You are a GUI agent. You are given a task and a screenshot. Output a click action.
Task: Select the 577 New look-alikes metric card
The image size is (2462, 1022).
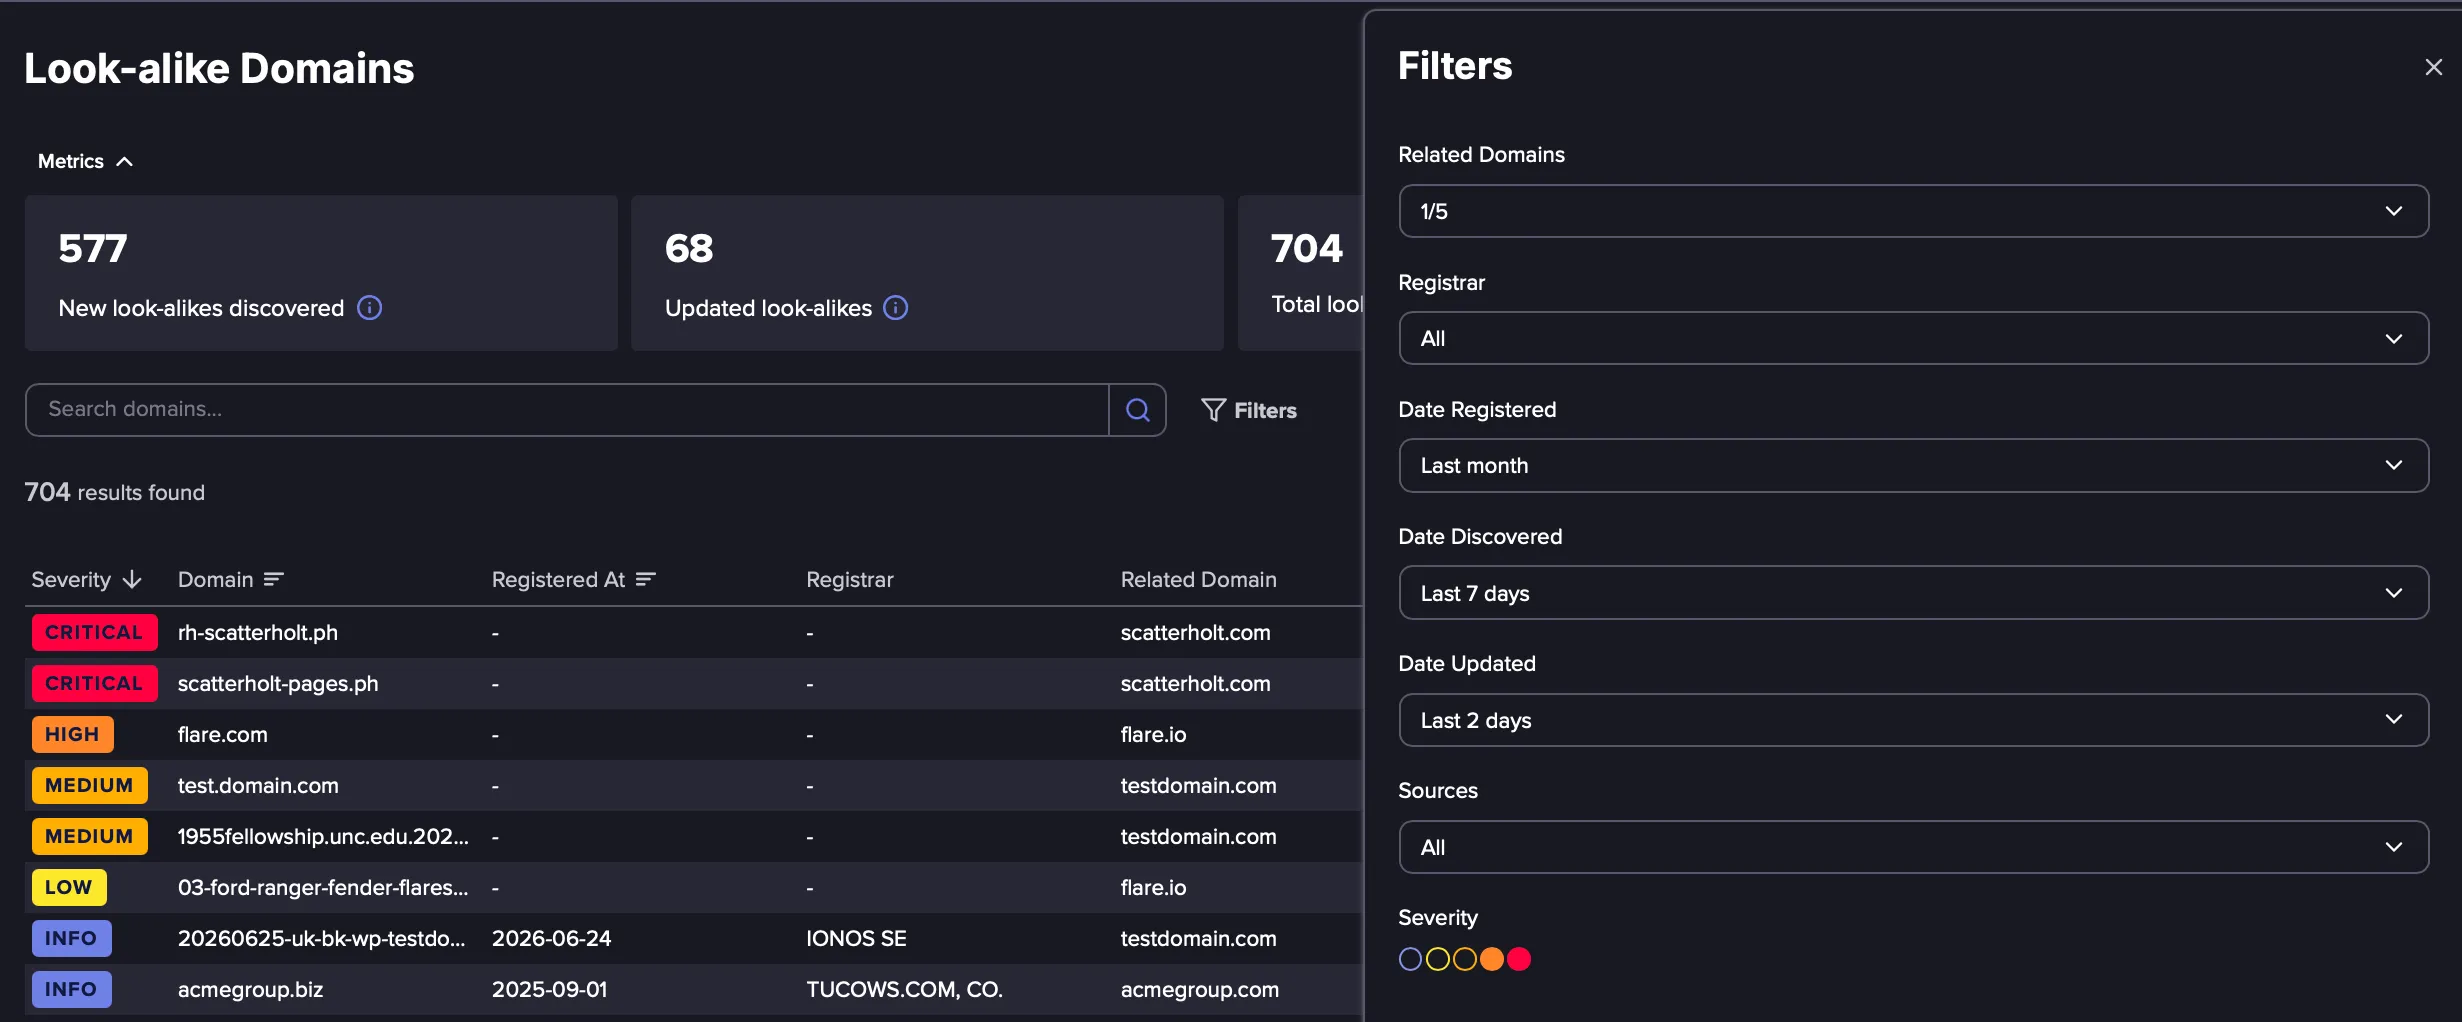321,273
